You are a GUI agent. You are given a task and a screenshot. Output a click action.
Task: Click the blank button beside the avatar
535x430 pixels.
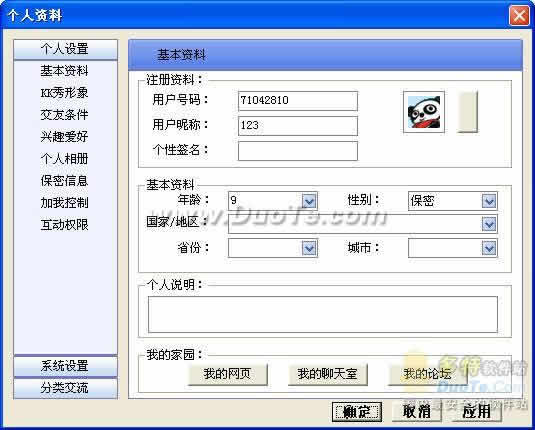point(467,112)
